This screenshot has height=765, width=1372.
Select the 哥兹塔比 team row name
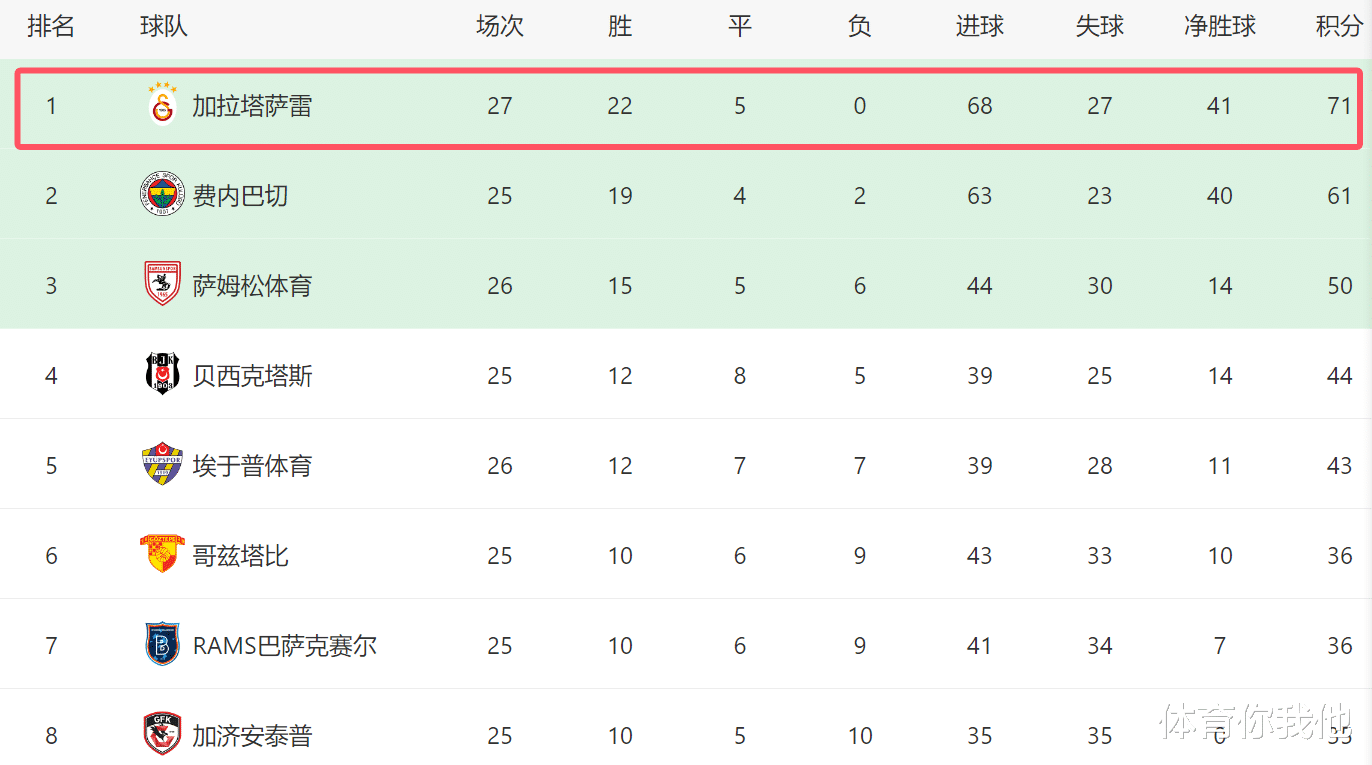(x=240, y=556)
